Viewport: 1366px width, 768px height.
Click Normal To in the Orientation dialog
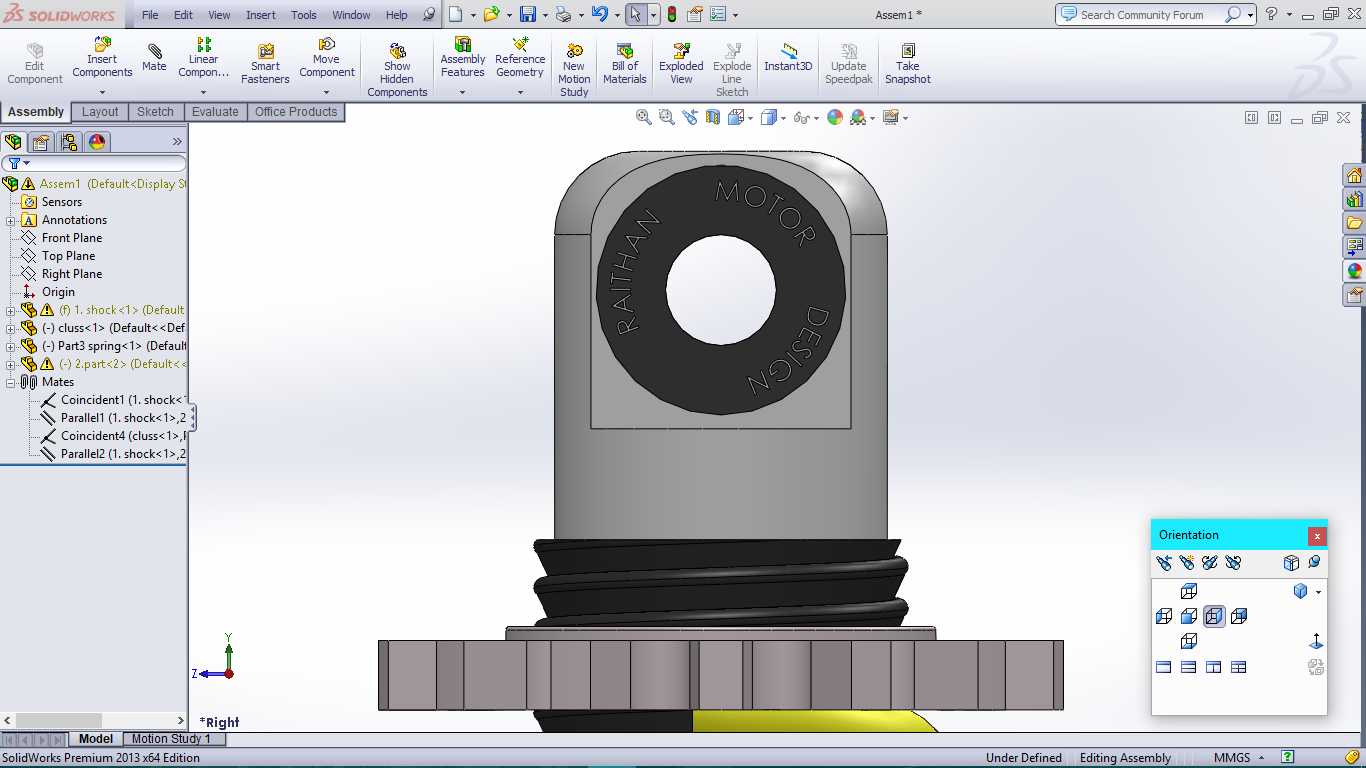1316,641
